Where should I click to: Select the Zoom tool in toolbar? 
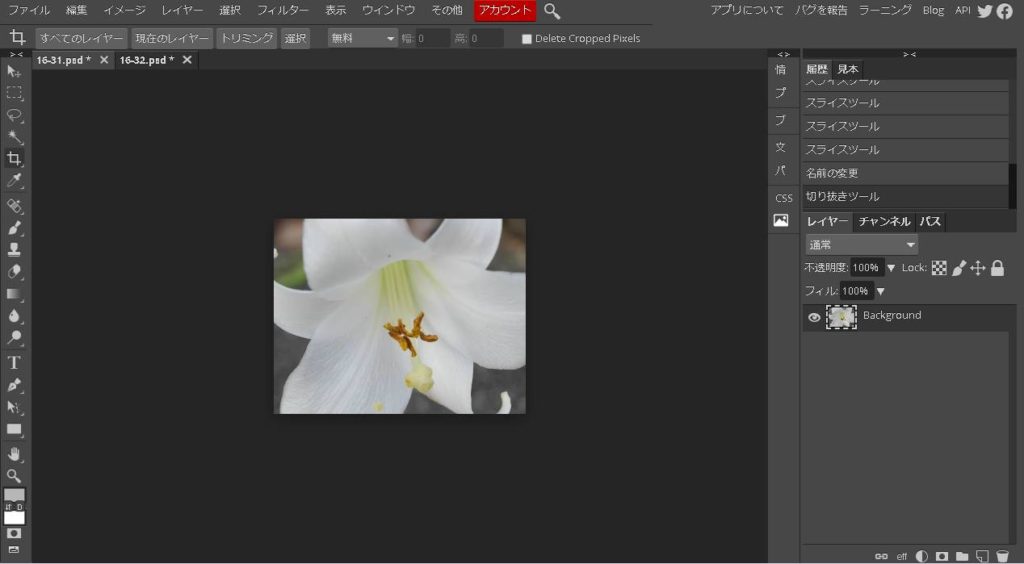[14, 476]
